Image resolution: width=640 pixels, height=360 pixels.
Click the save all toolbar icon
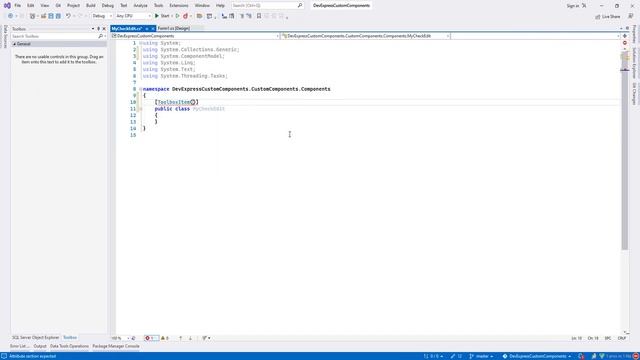(58, 16)
